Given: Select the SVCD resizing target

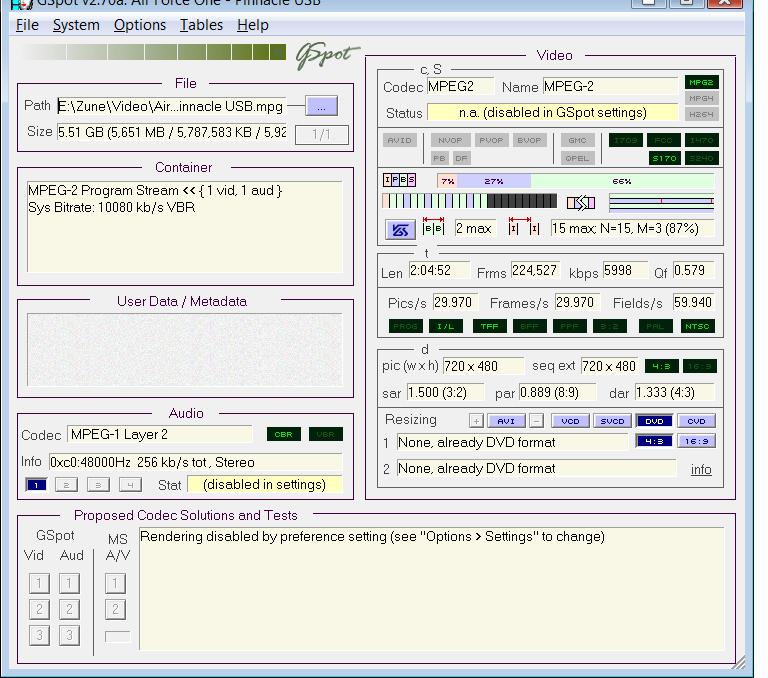Looking at the screenshot, I should pyautogui.click(x=613, y=421).
